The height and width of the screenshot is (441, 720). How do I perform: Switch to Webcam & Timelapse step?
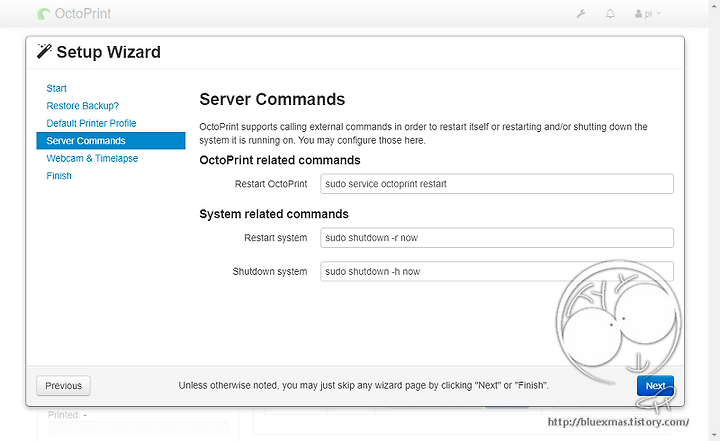[92, 158]
